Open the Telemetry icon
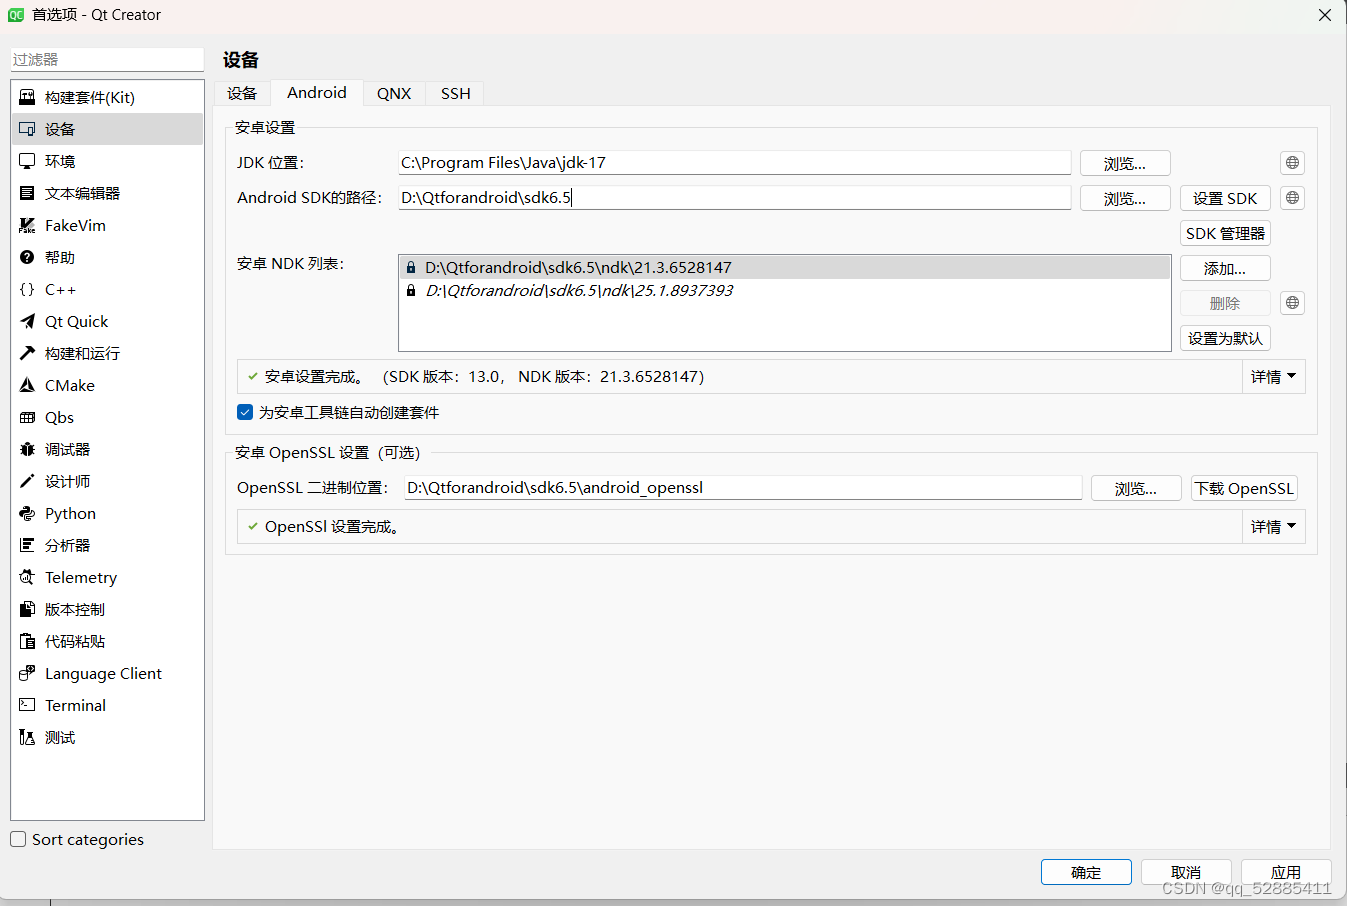This screenshot has height=906, width=1347. coord(27,577)
